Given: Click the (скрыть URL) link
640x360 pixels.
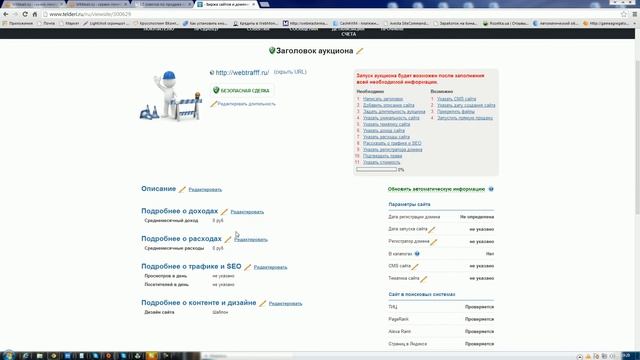Looking at the screenshot, I should click(290, 72).
